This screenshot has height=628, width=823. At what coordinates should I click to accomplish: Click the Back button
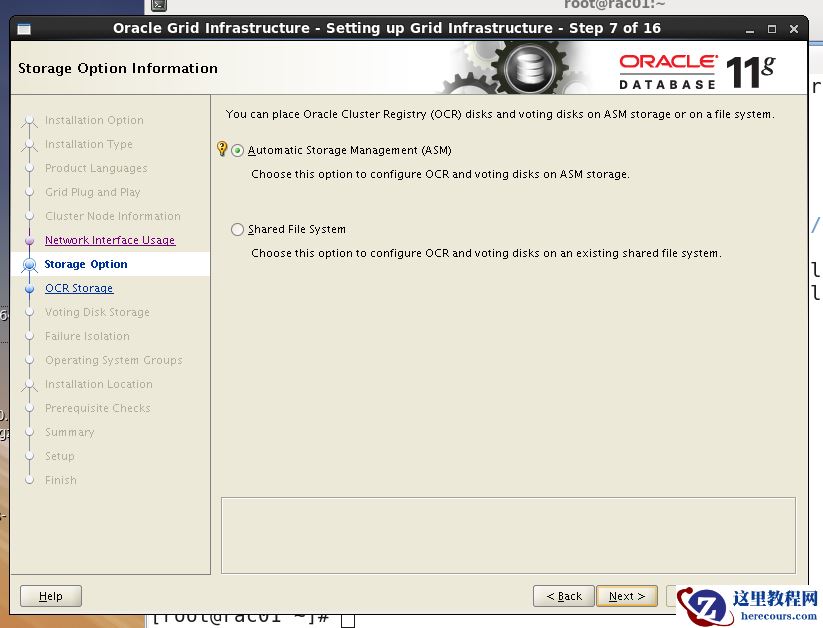pyautogui.click(x=564, y=596)
